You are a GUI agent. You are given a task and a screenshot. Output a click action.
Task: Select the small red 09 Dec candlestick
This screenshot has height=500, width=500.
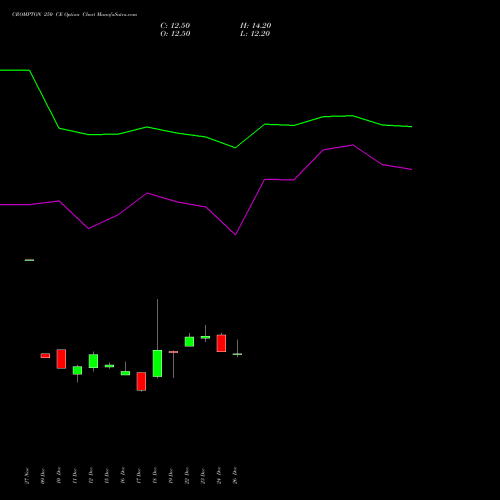pos(45,356)
